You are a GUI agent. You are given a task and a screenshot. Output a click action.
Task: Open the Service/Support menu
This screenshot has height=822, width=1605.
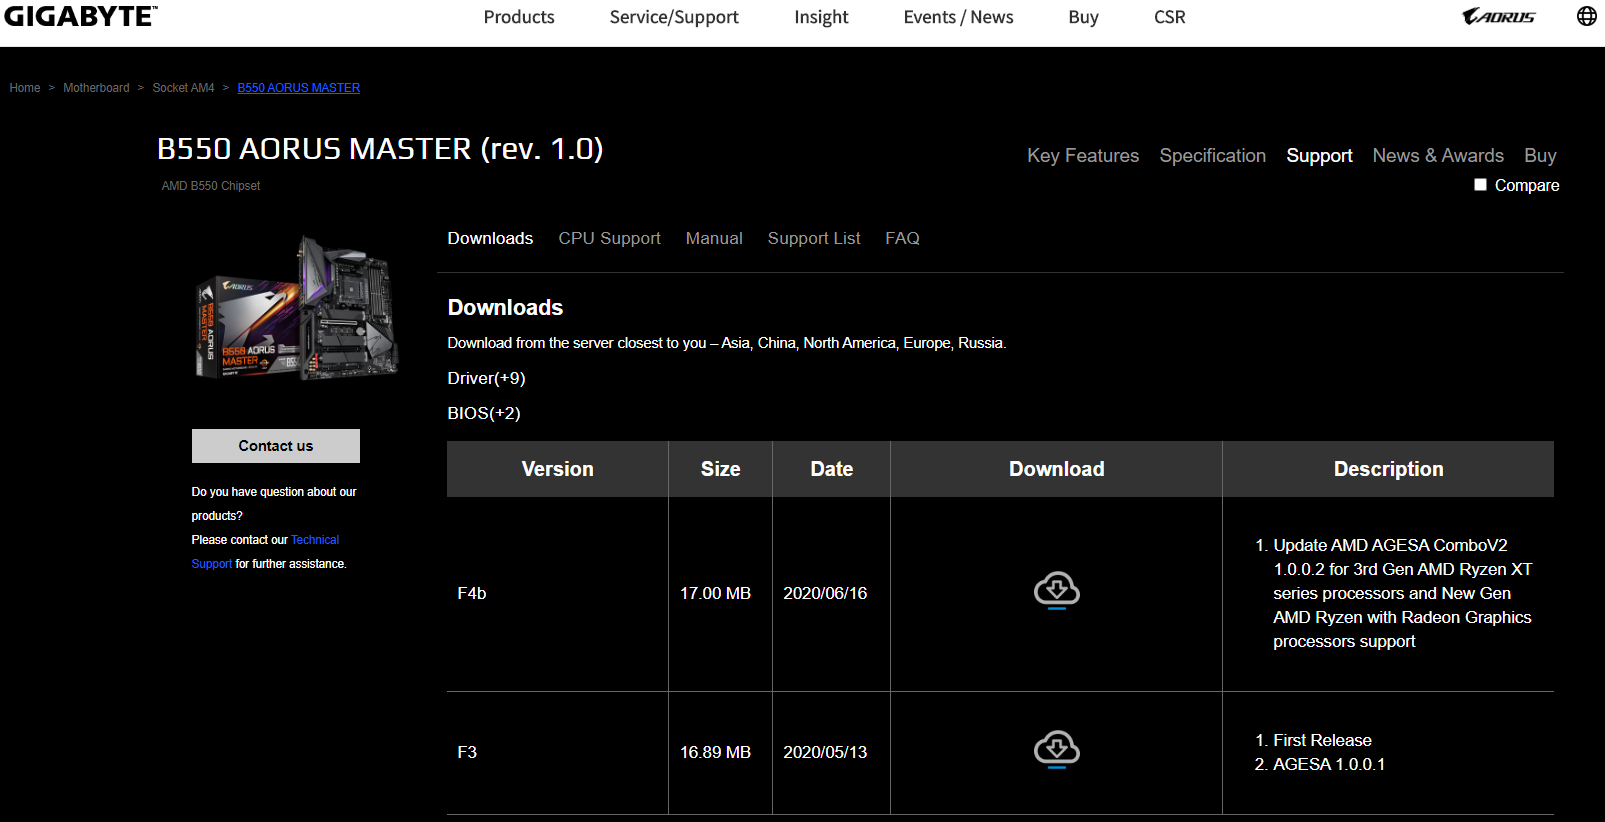click(x=674, y=17)
